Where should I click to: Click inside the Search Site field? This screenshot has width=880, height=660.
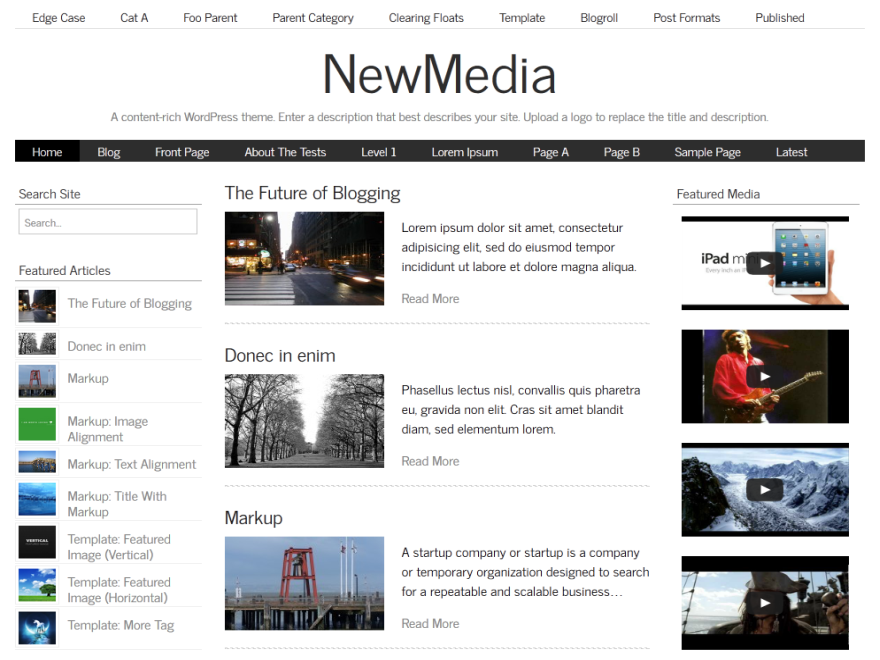click(107, 221)
